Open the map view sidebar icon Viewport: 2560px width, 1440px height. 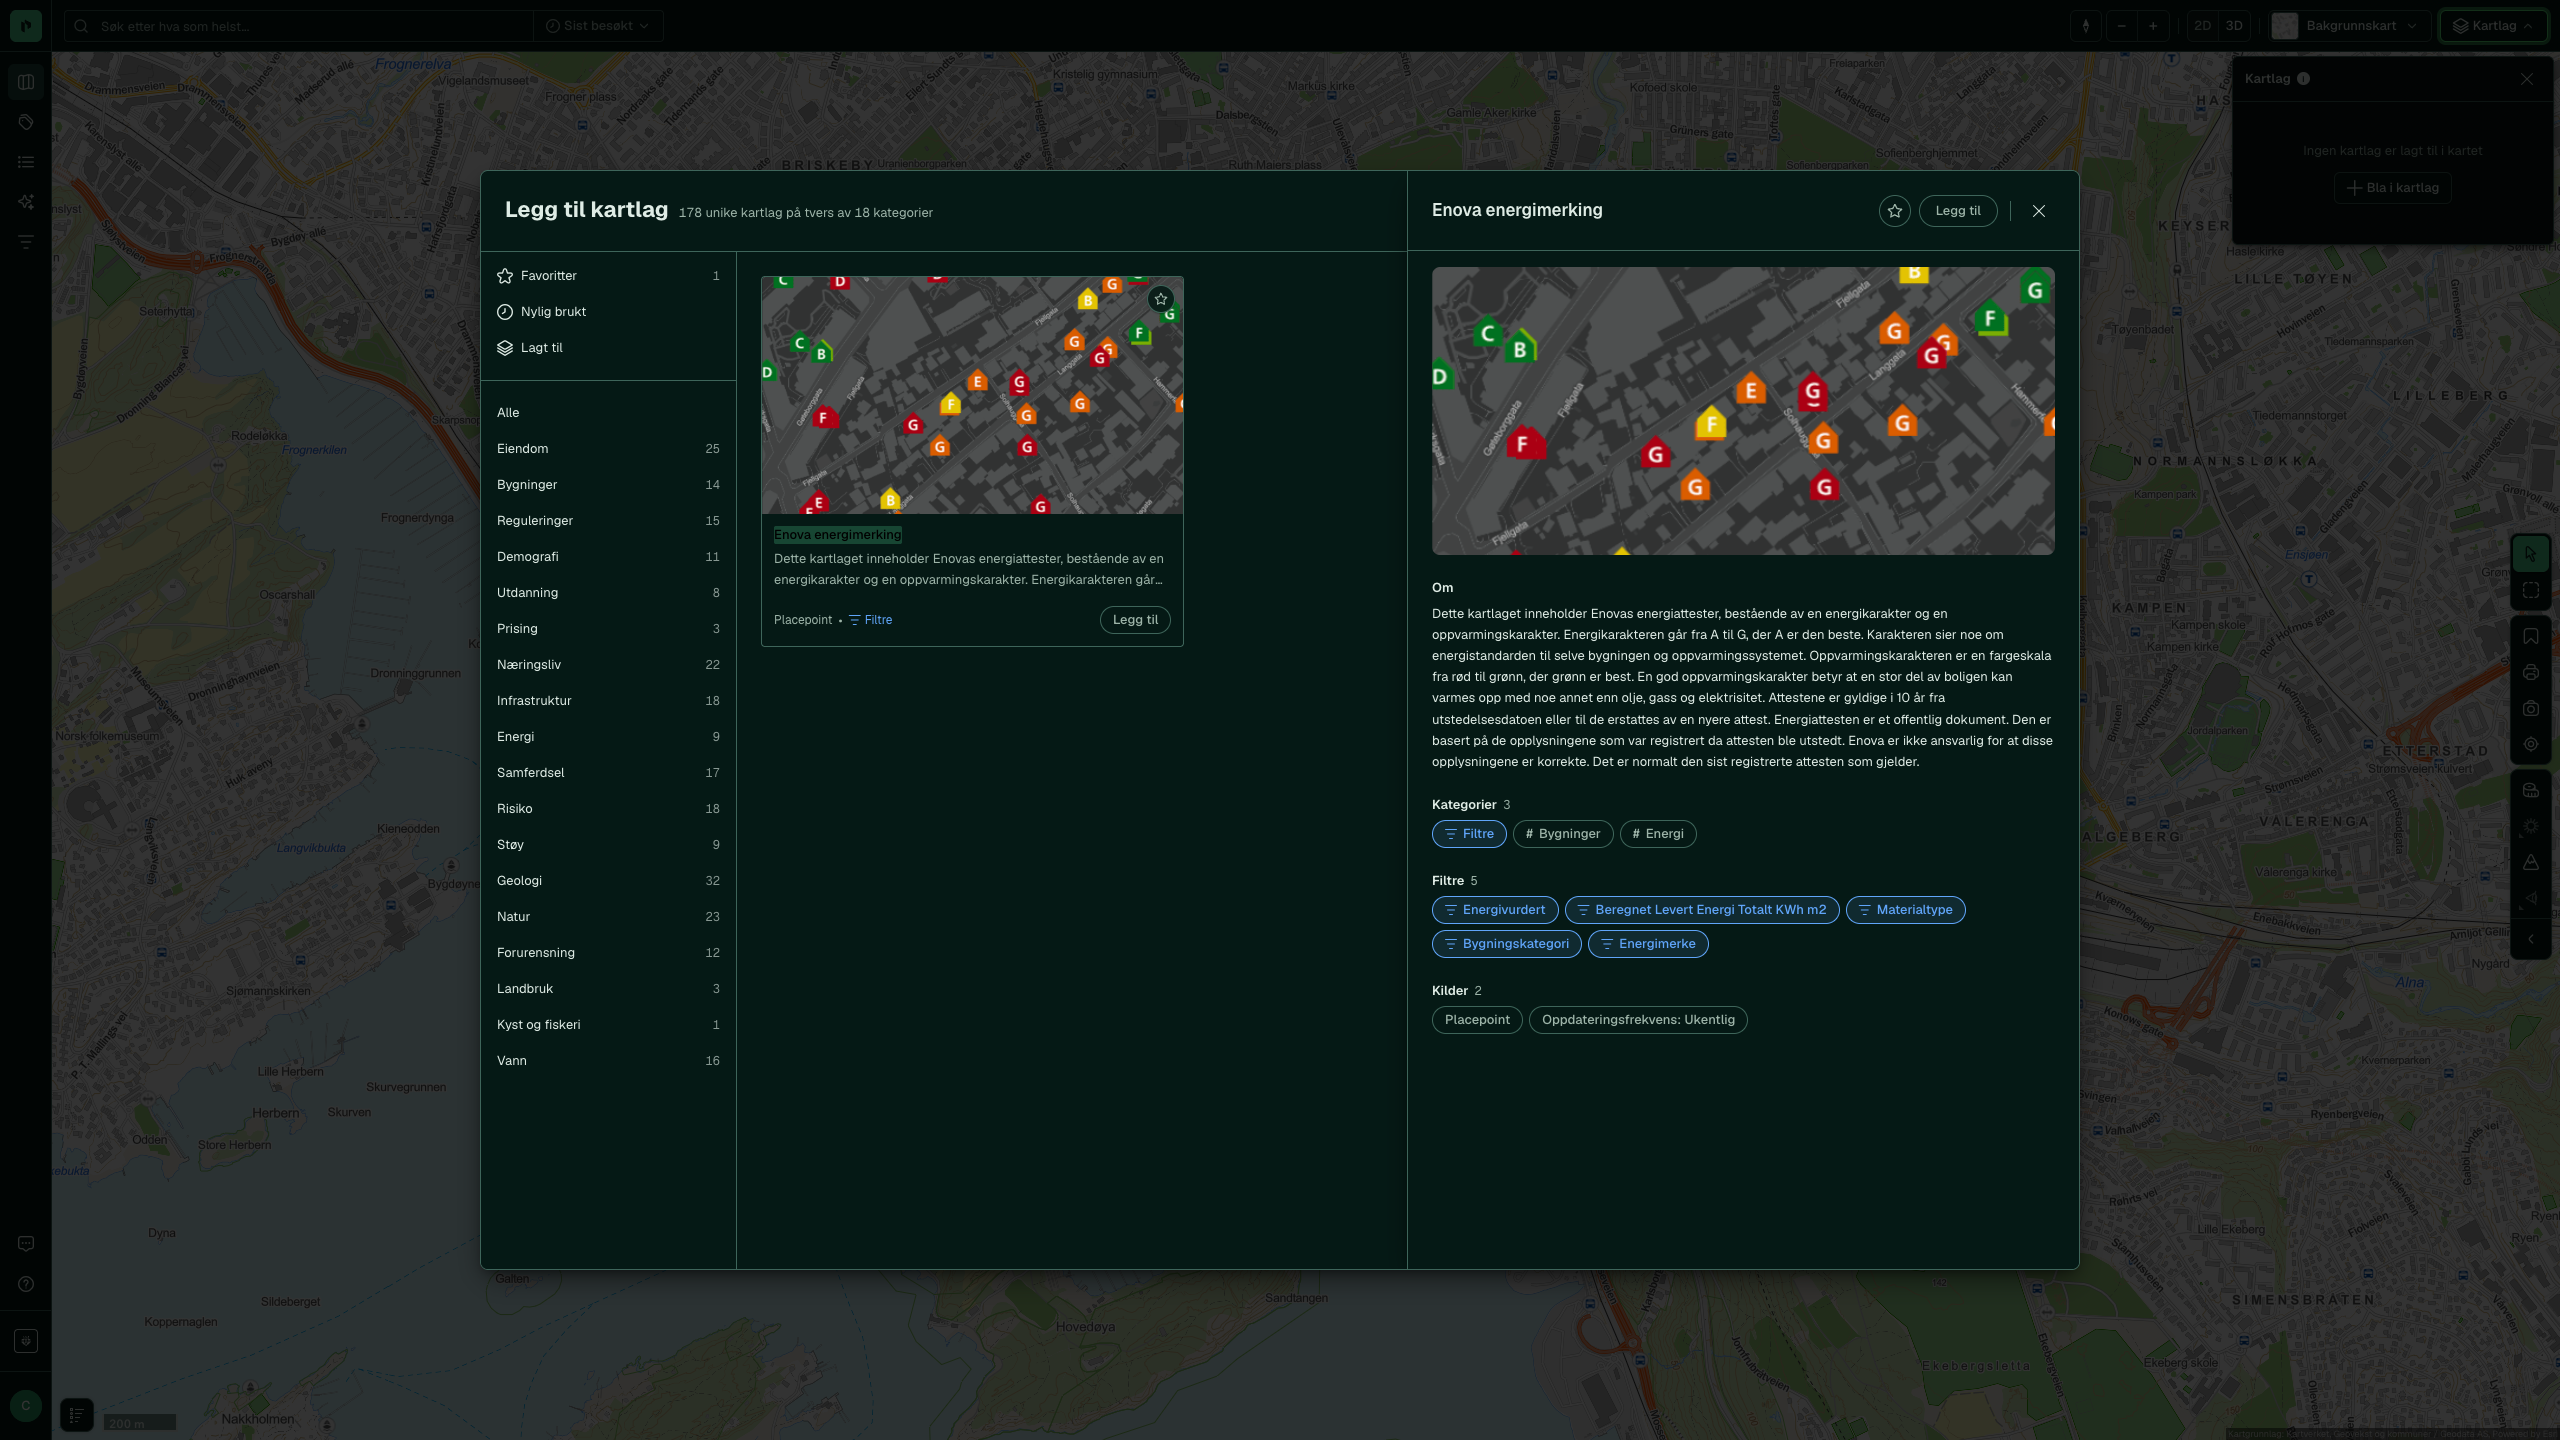(26, 82)
